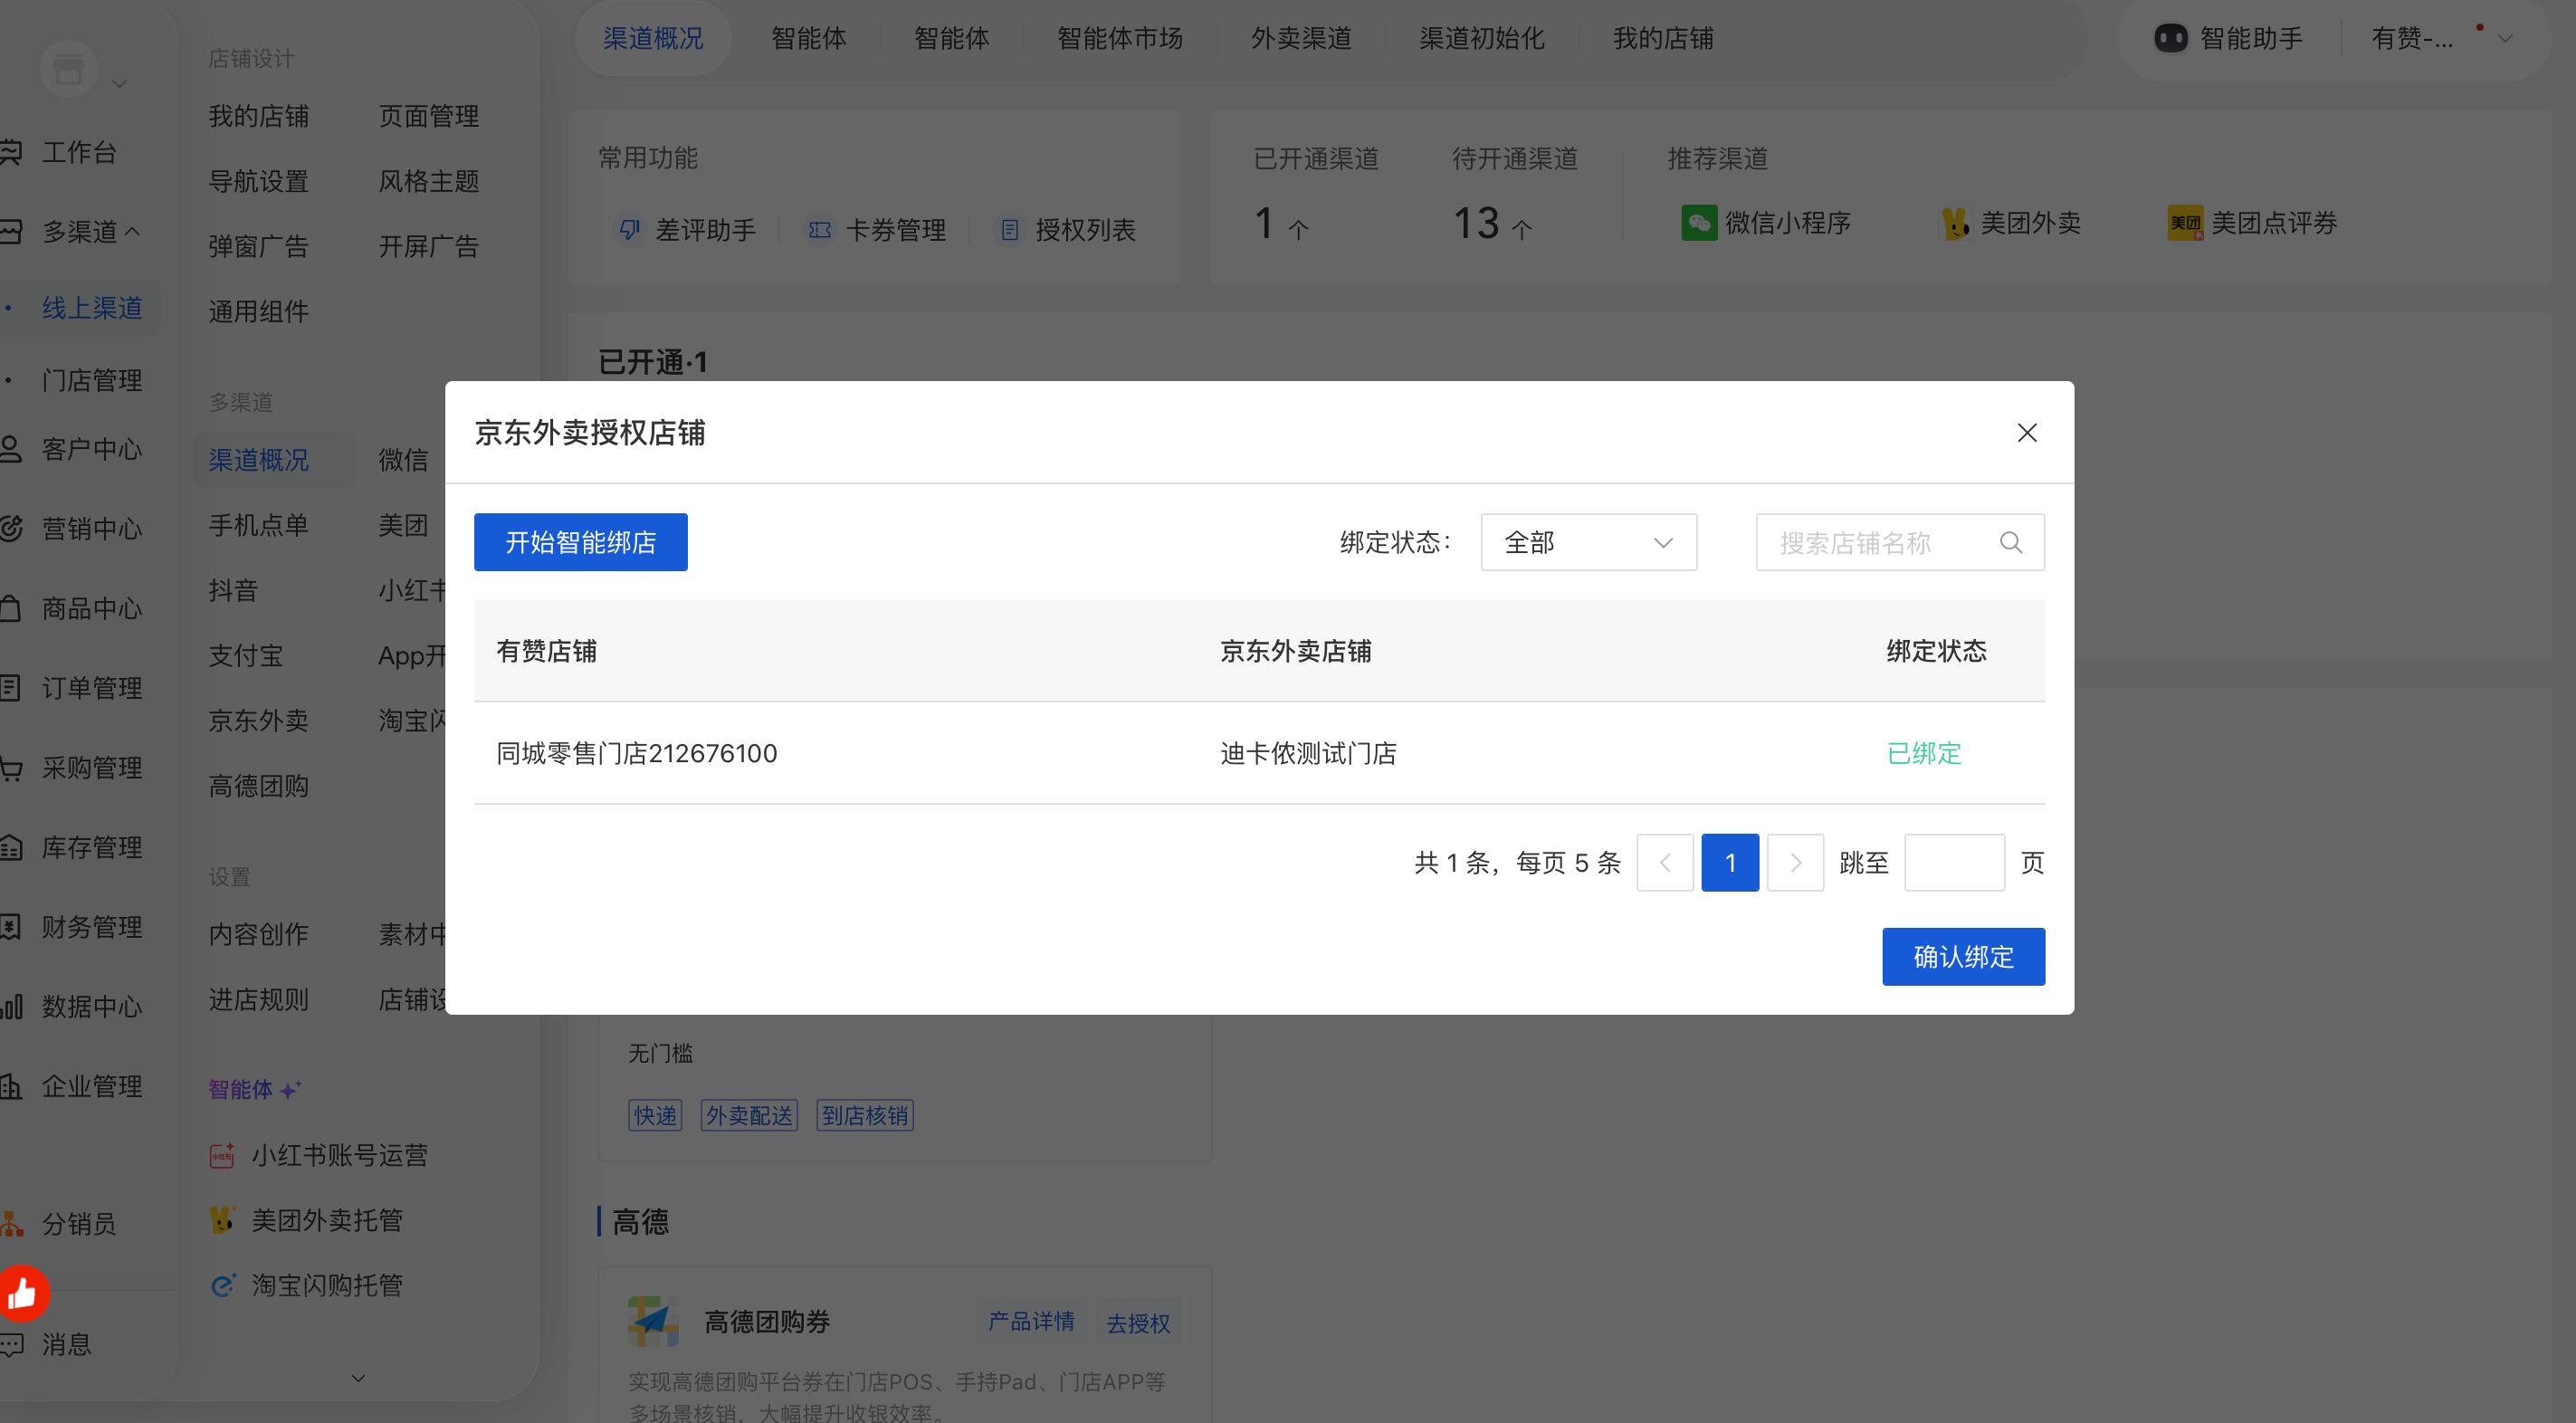This screenshot has height=1423, width=2576.
Task: Select the 同城零售门店212676100 cell
Action: click(637, 753)
